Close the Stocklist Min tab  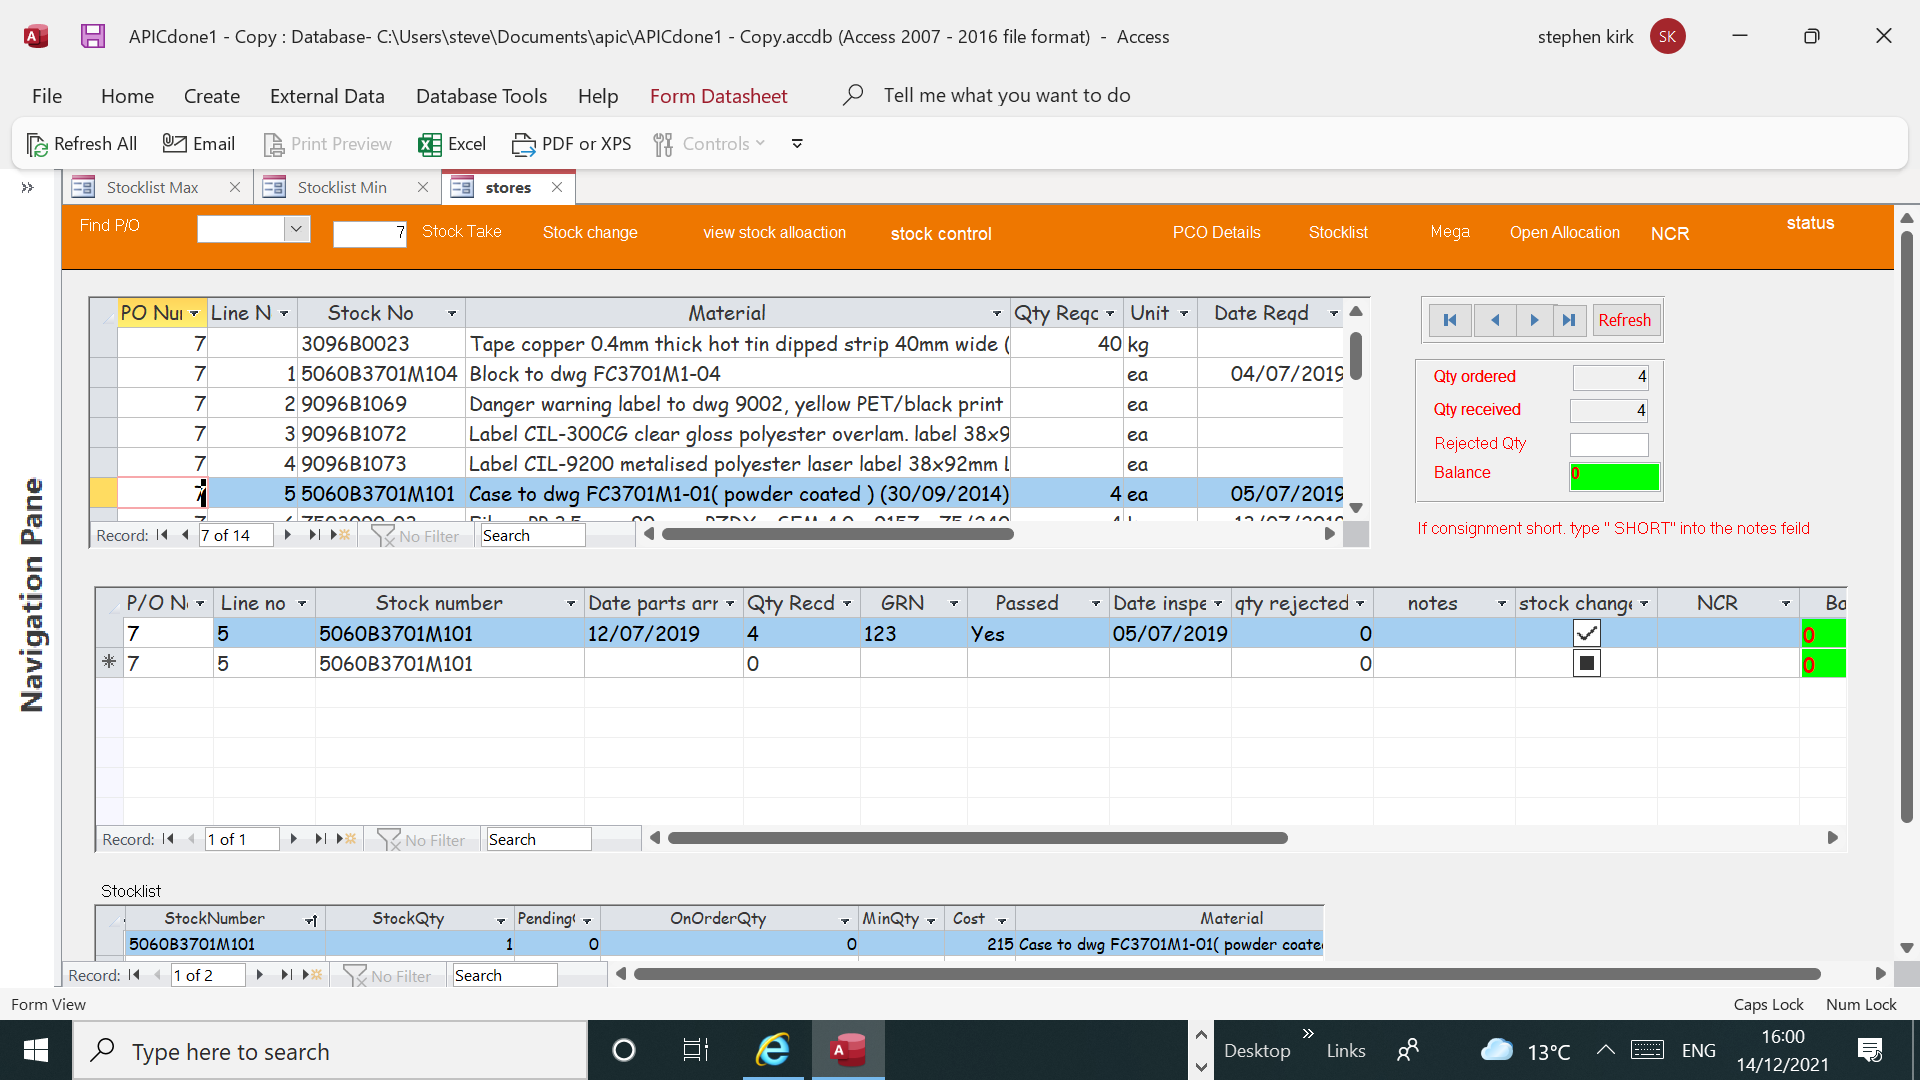pos(423,187)
